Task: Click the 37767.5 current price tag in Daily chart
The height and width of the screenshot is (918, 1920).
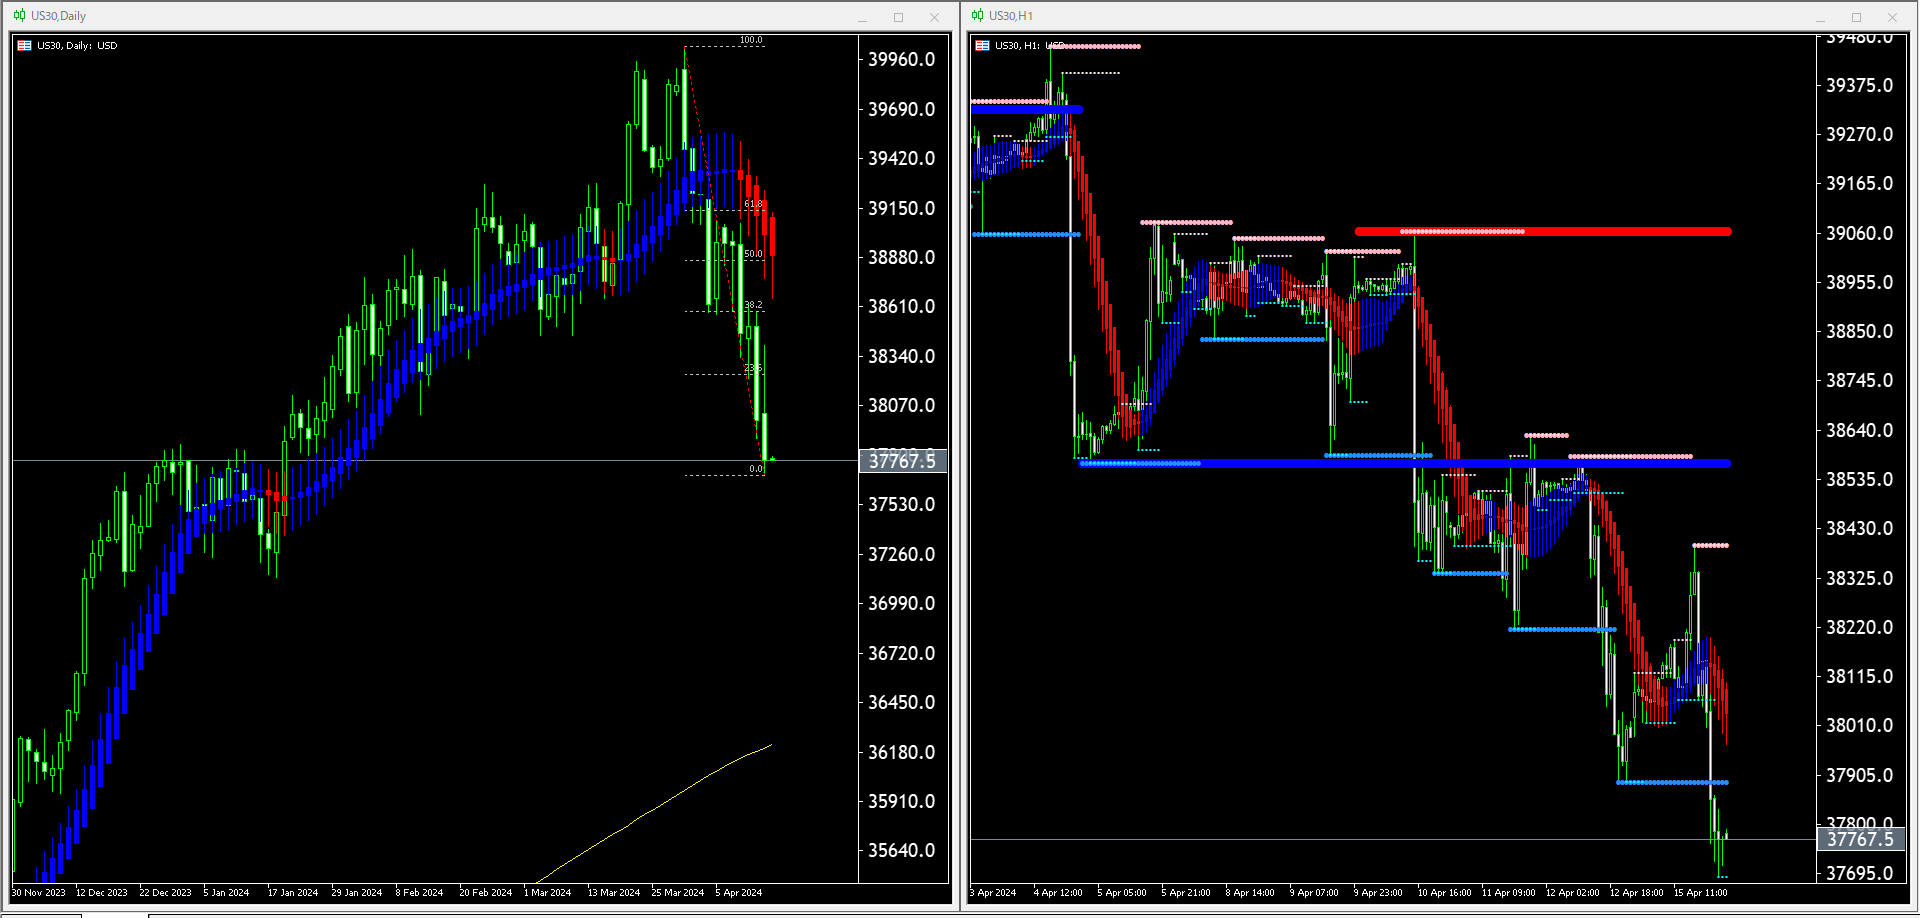Action: (x=903, y=461)
